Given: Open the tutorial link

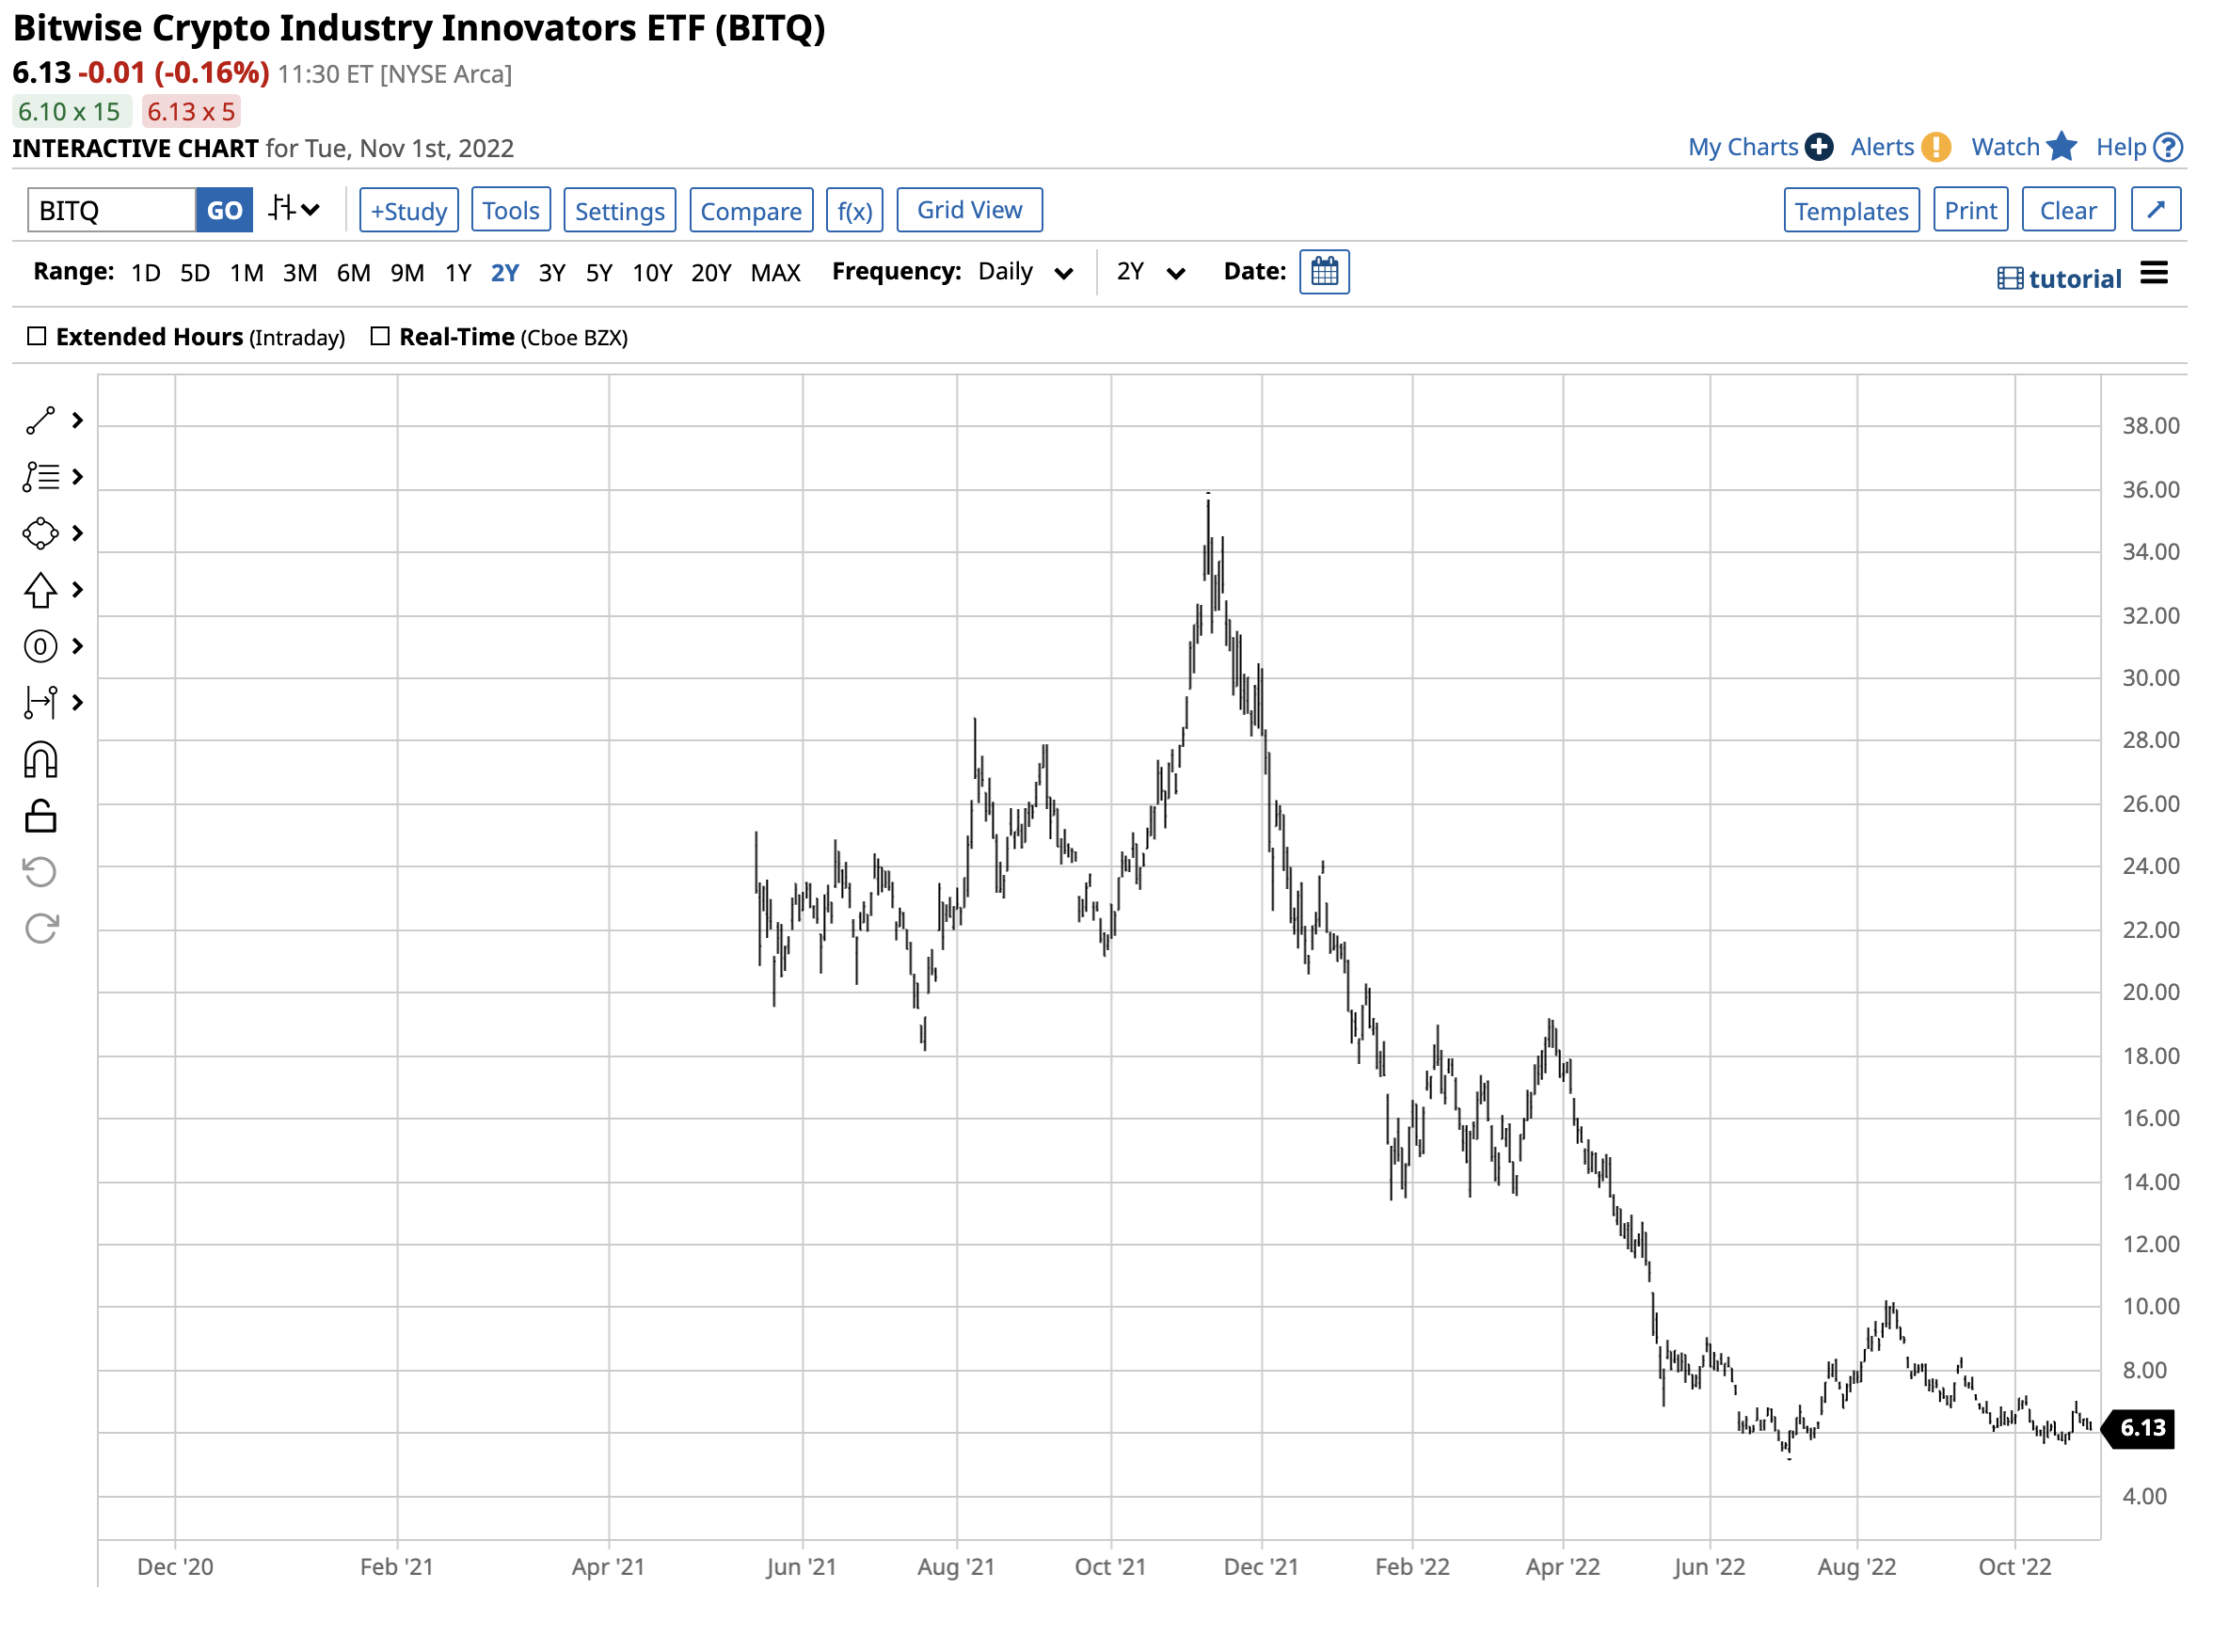Looking at the screenshot, I should [2059, 278].
